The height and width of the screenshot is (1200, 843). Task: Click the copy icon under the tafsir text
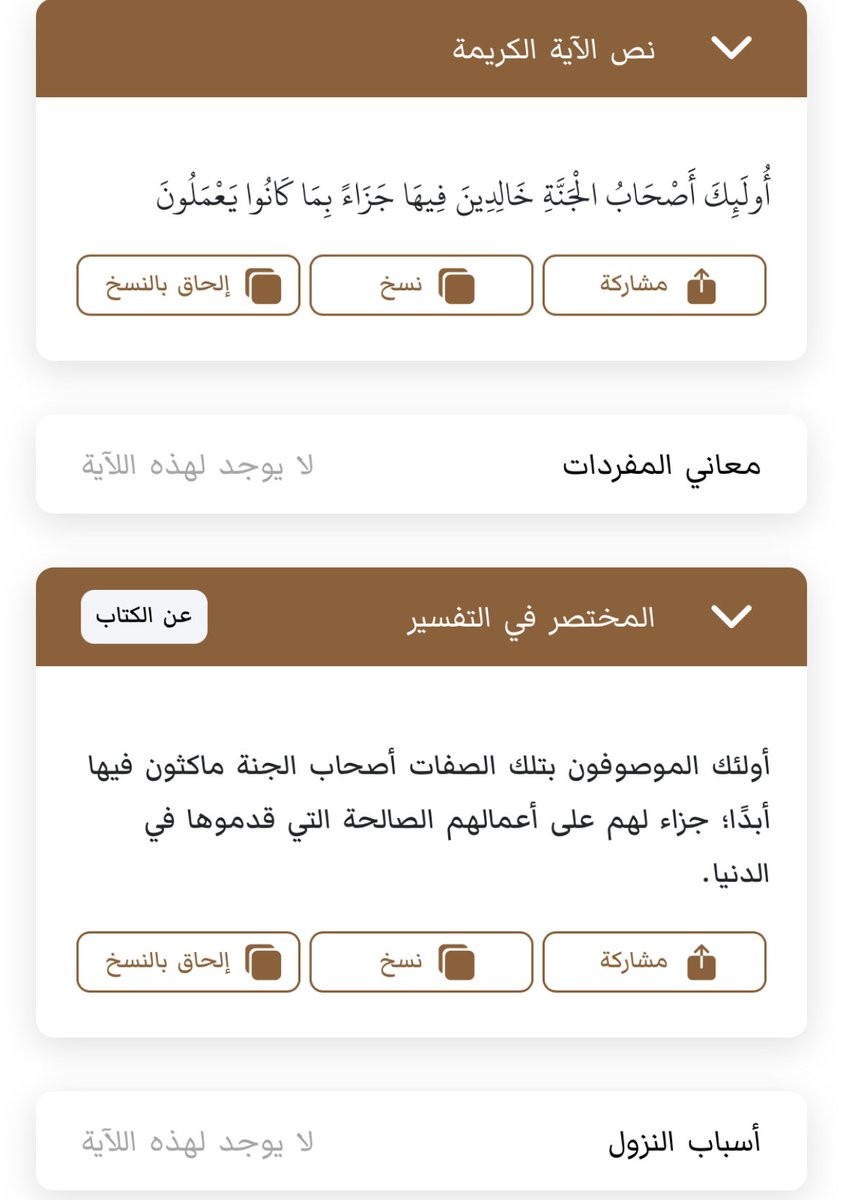(456, 962)
